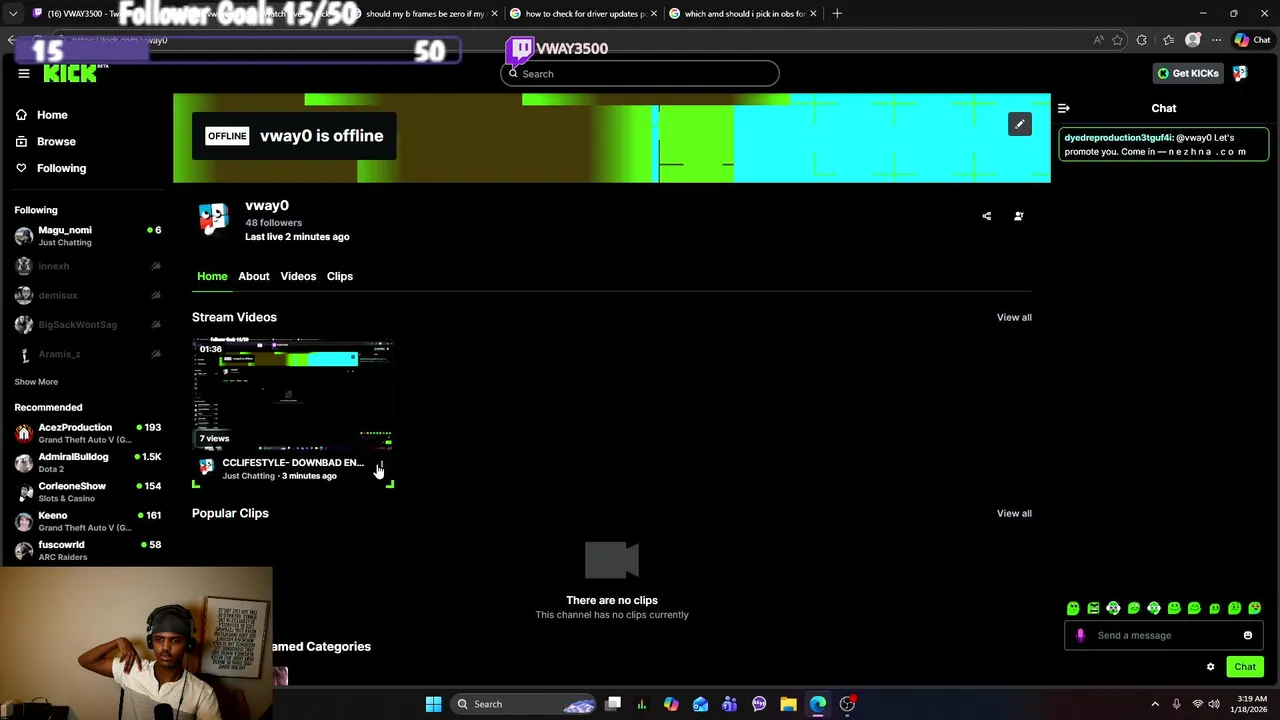This screenshot has height=720, width=1280.
Task: Open recommended channel AcezProduction
Action: 88,433
